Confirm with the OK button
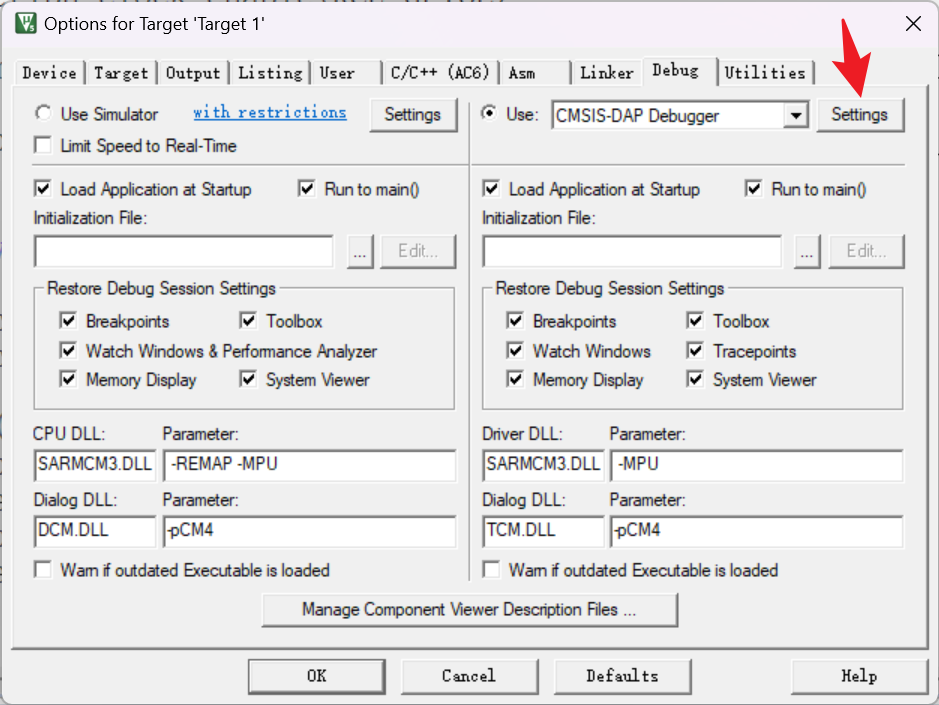 tap(317, 676)
